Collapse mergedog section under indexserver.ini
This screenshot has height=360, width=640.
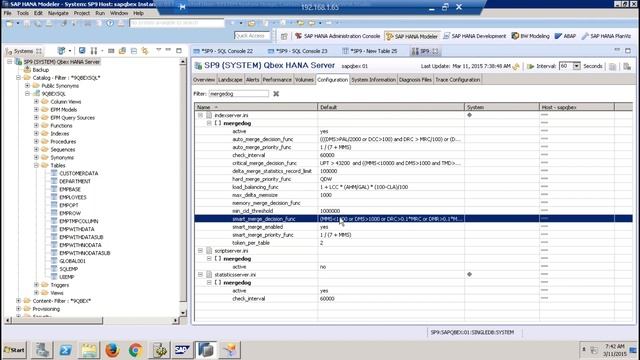pyautogui.click(x=209, y=123)
